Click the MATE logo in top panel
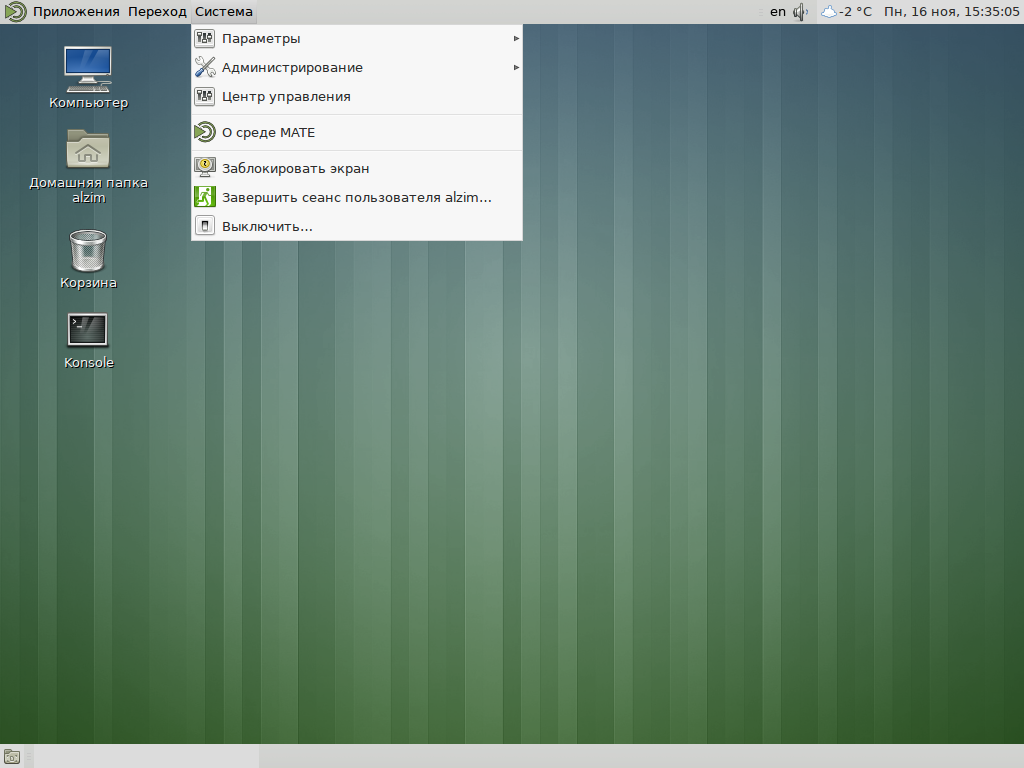This screenshot has height=768, width=1024. 15,12
